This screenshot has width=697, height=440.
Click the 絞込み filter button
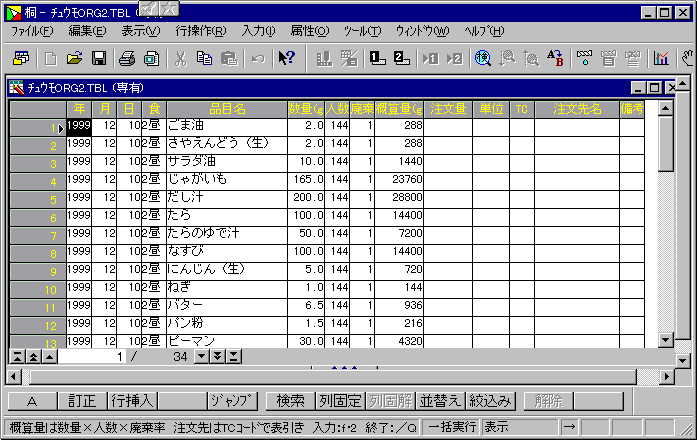coord(489,401)
